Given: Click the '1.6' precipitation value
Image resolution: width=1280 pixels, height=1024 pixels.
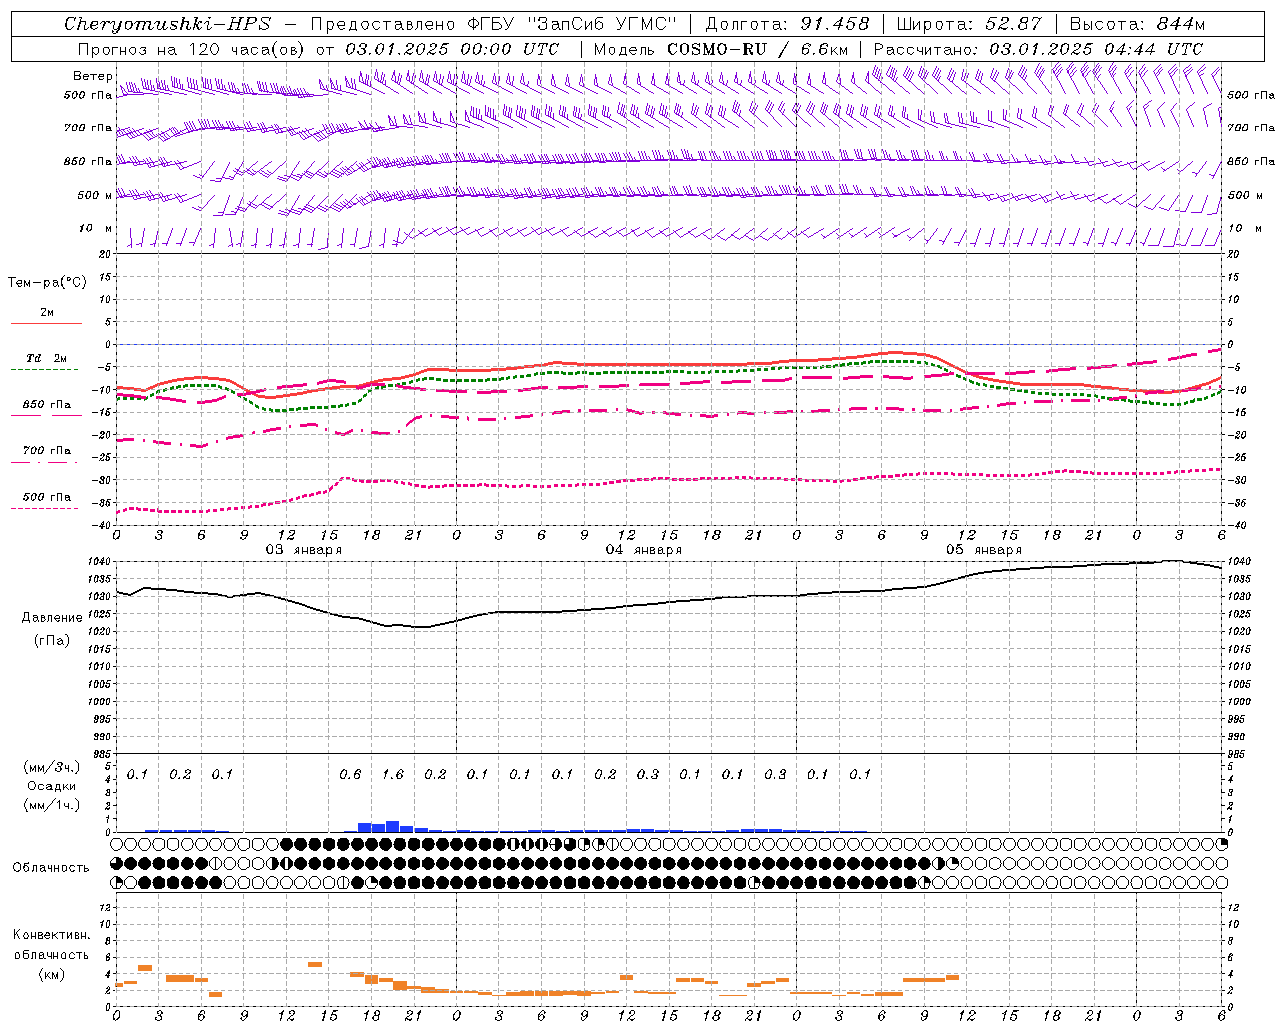Looking at the screenshot, I should click(393, 775).
